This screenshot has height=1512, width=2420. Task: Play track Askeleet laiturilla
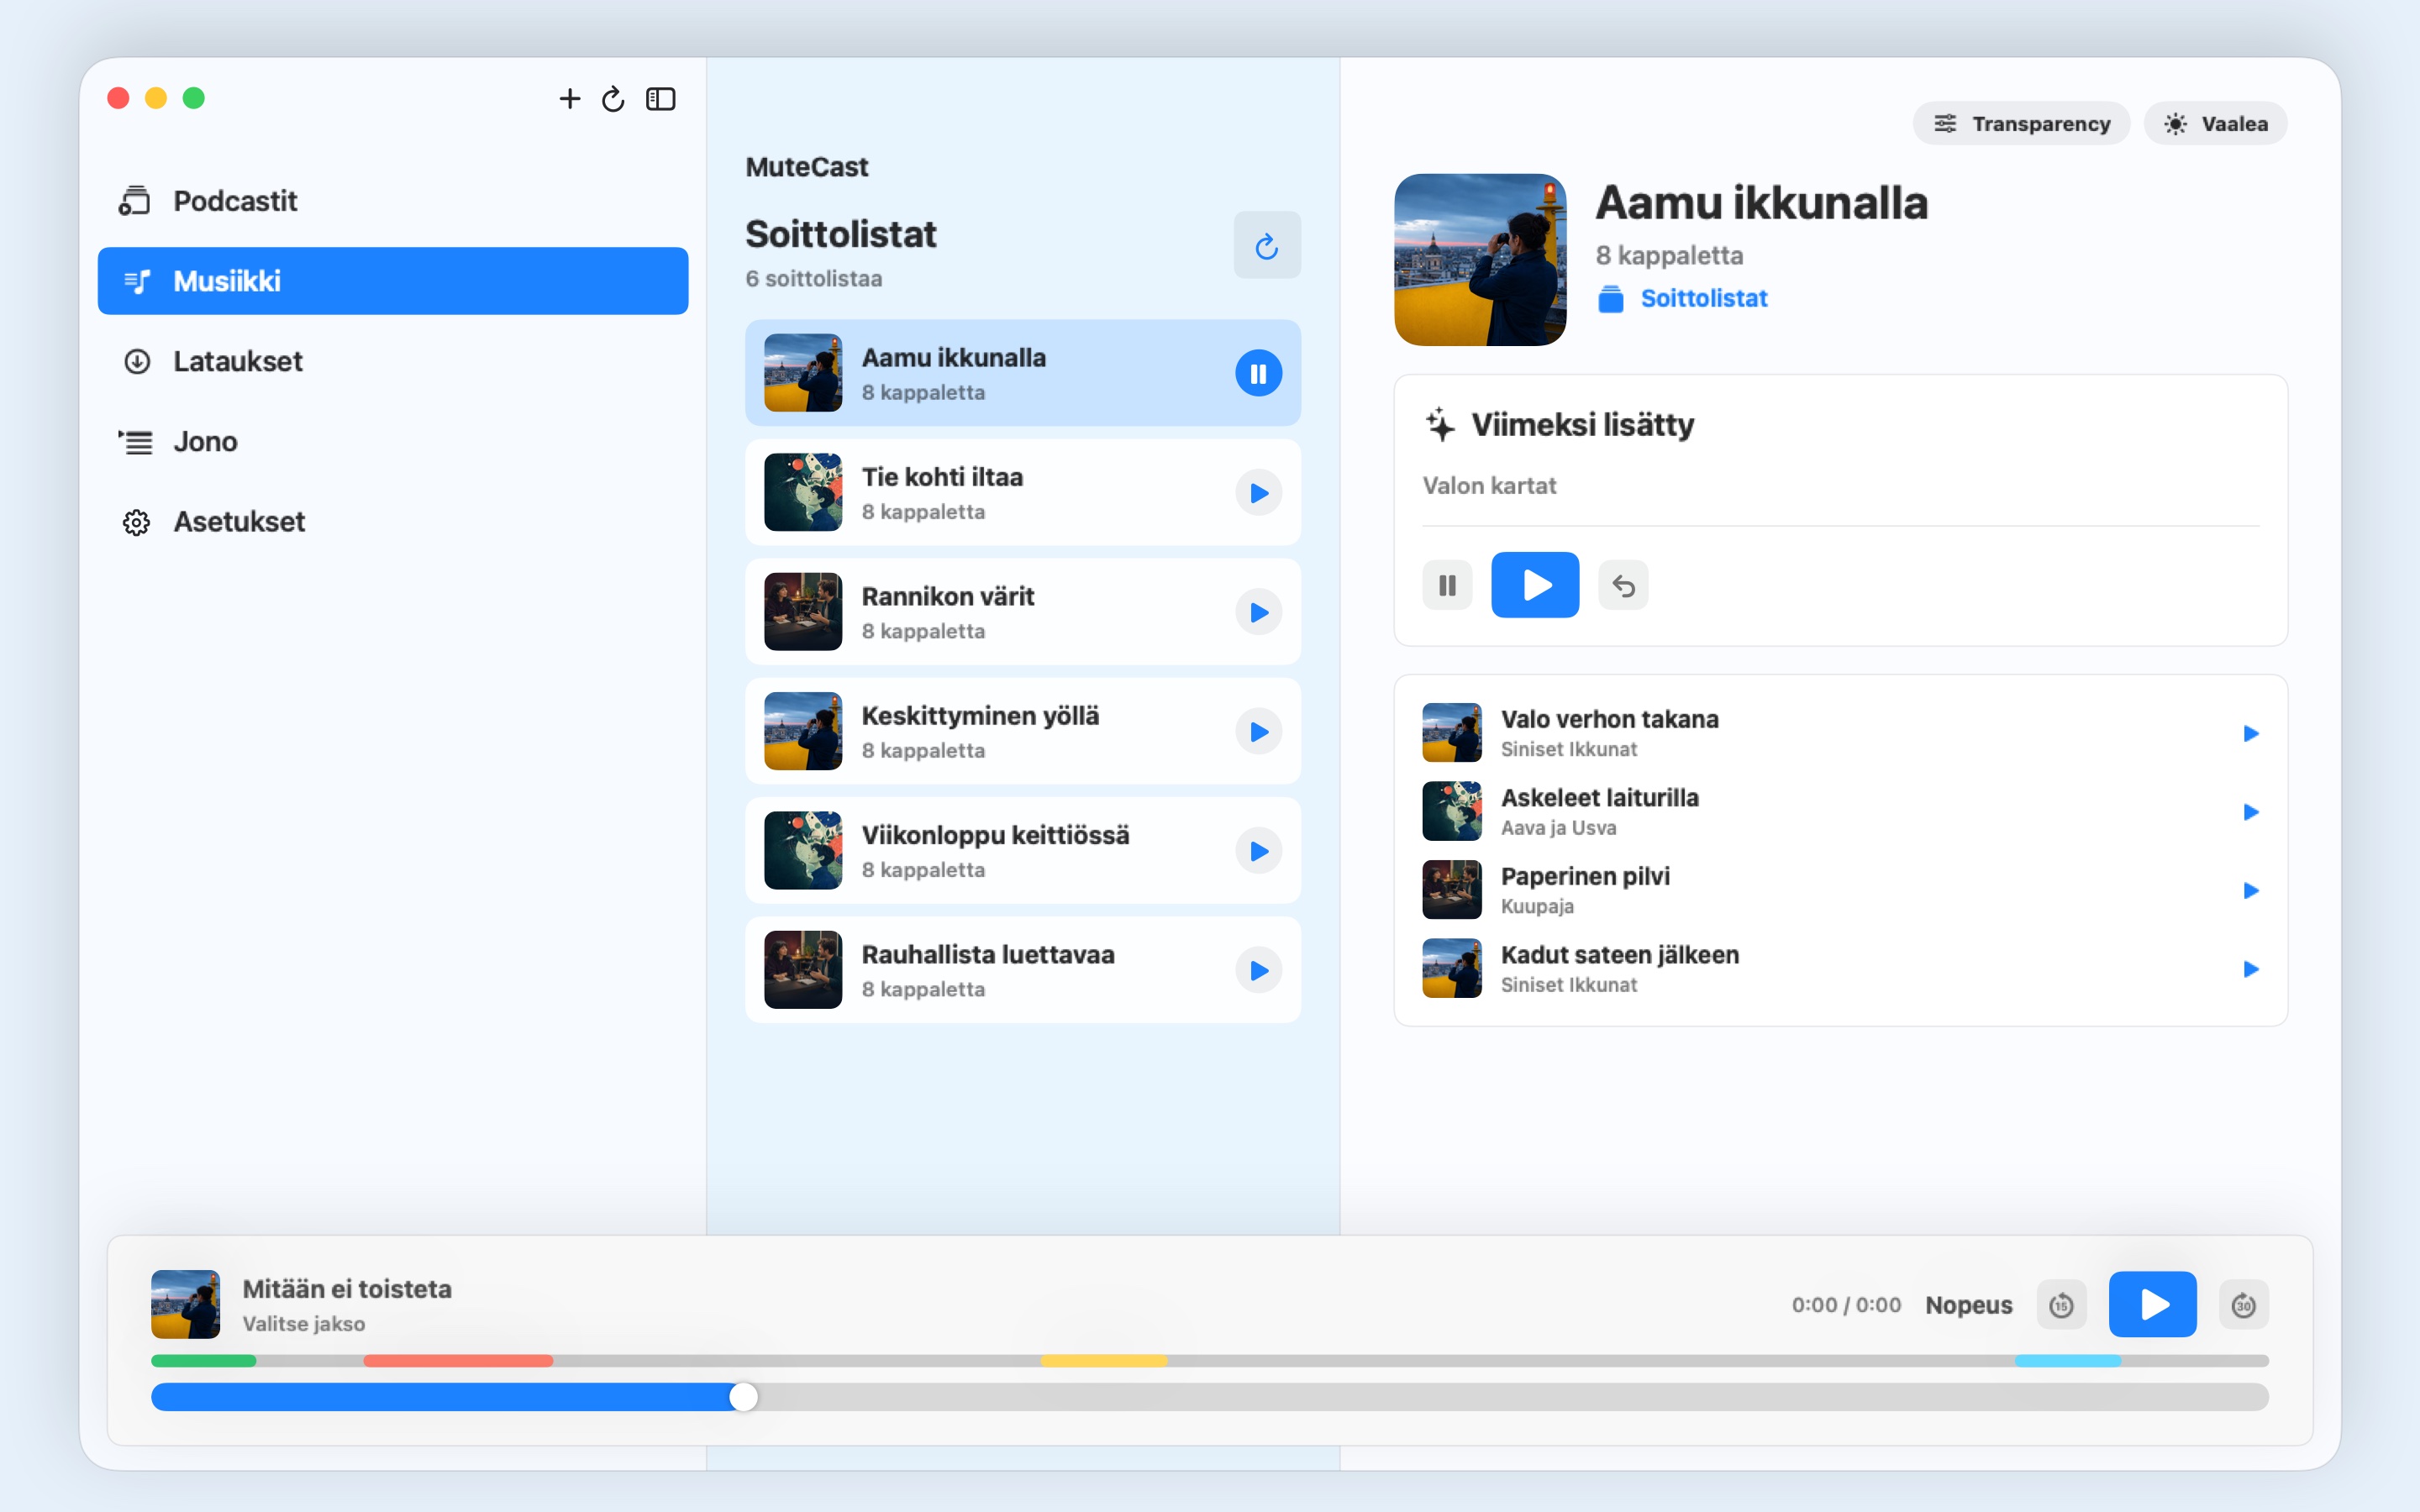click(2250, 812)
